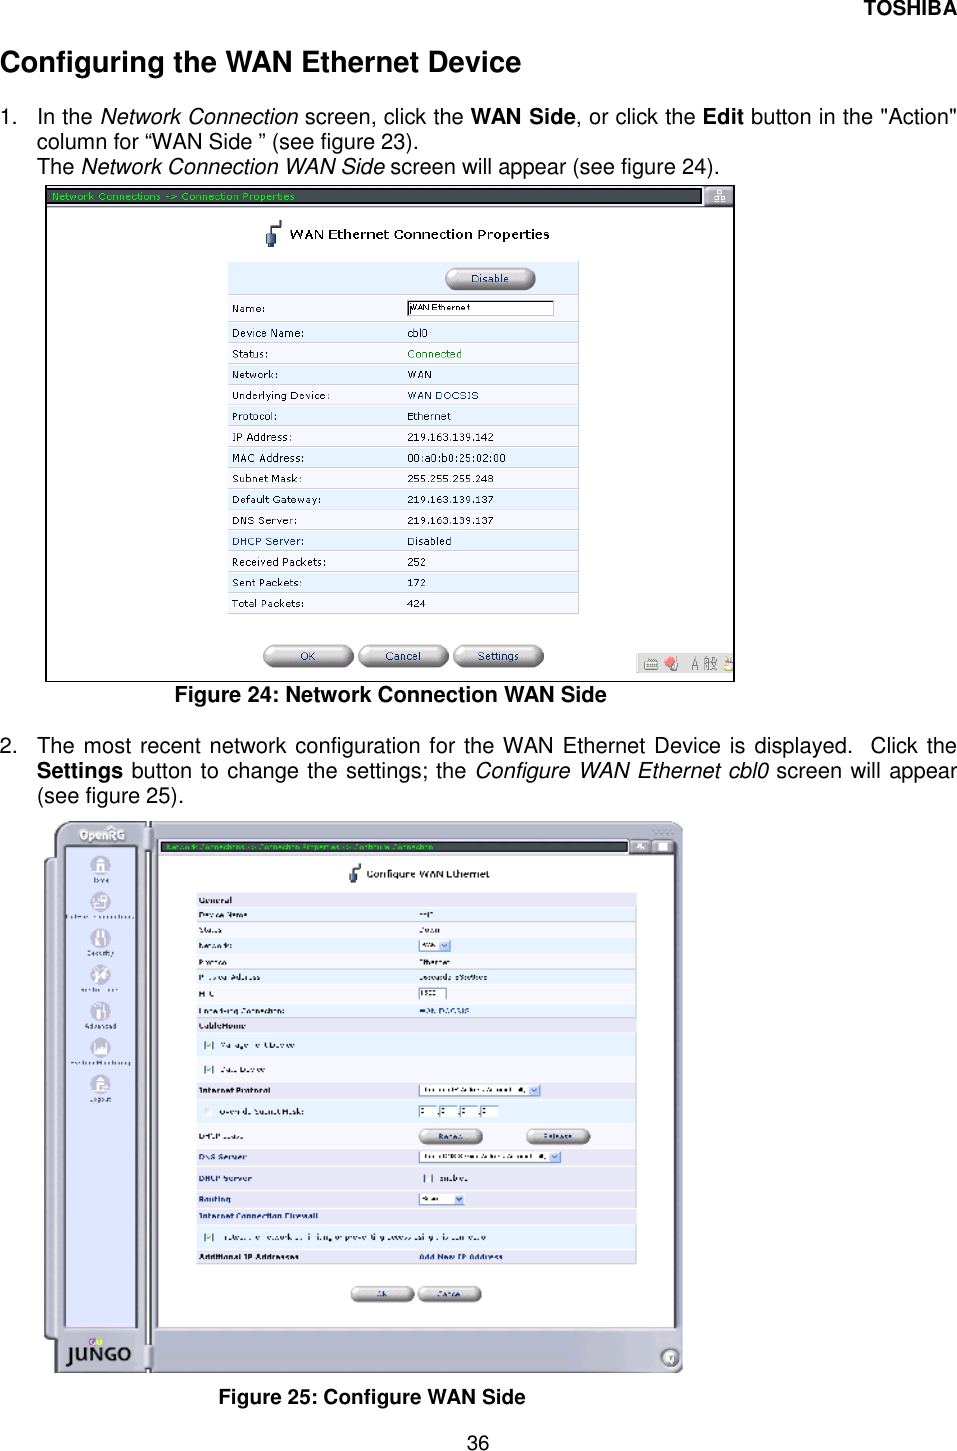
Task: Click the Renew button for DHCP Lease
Action: [x=451, y=1133]
